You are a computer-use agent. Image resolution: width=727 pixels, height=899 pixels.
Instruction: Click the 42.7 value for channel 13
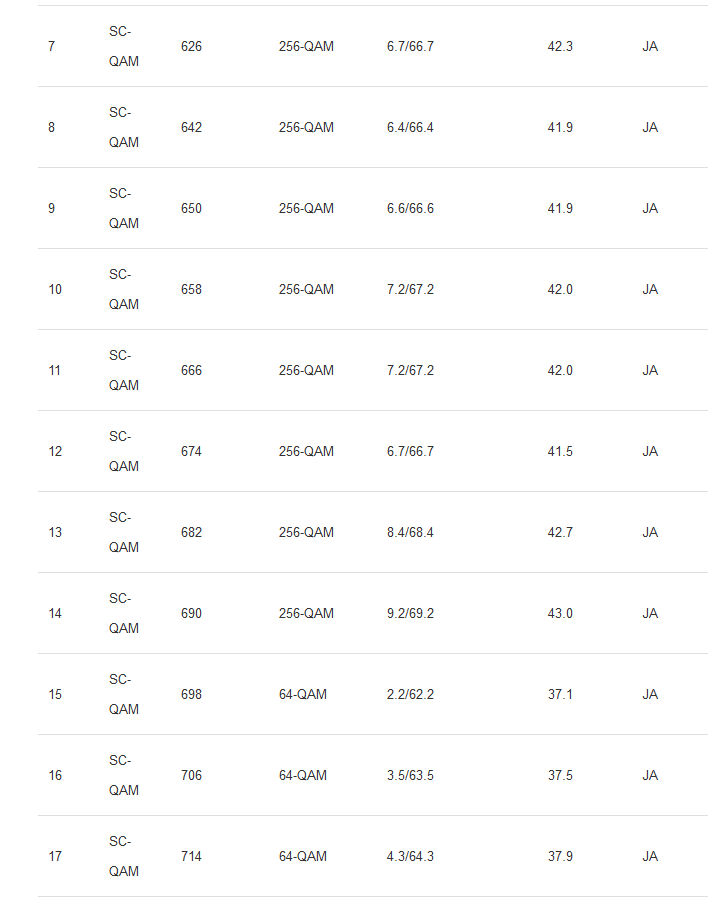coord(560,533)
